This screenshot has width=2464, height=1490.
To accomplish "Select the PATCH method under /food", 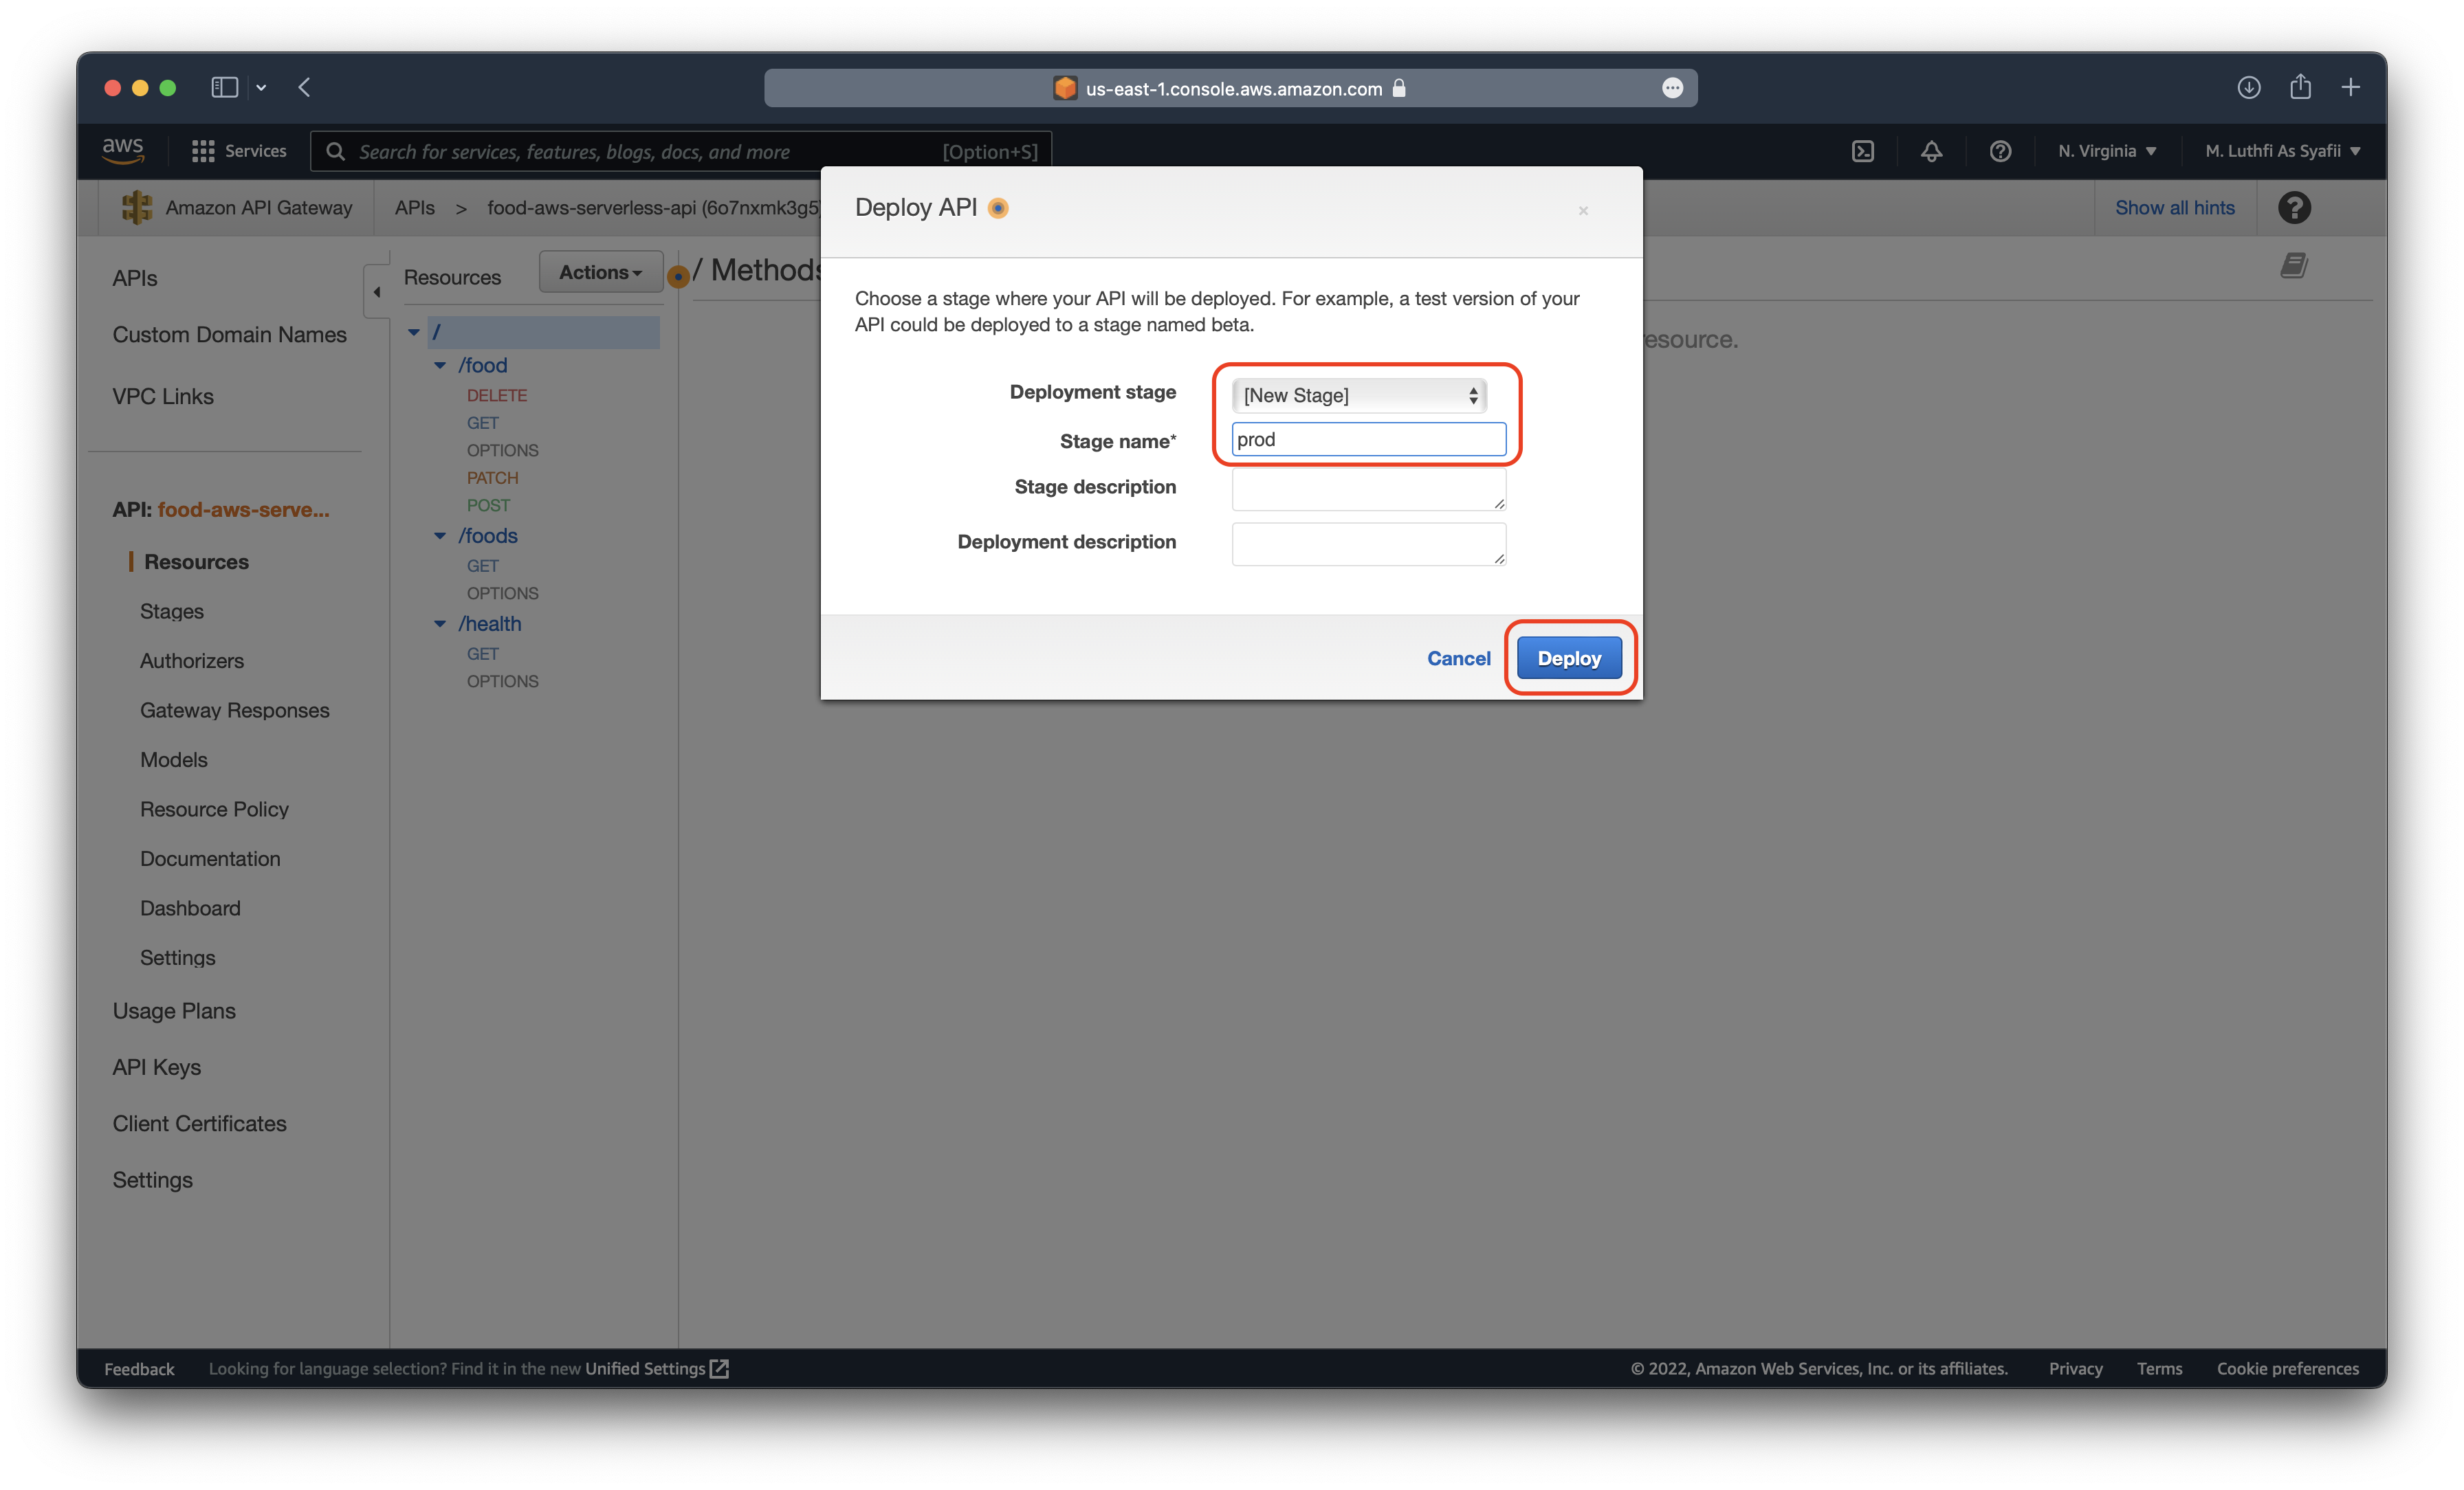I will tap(492, 477).
